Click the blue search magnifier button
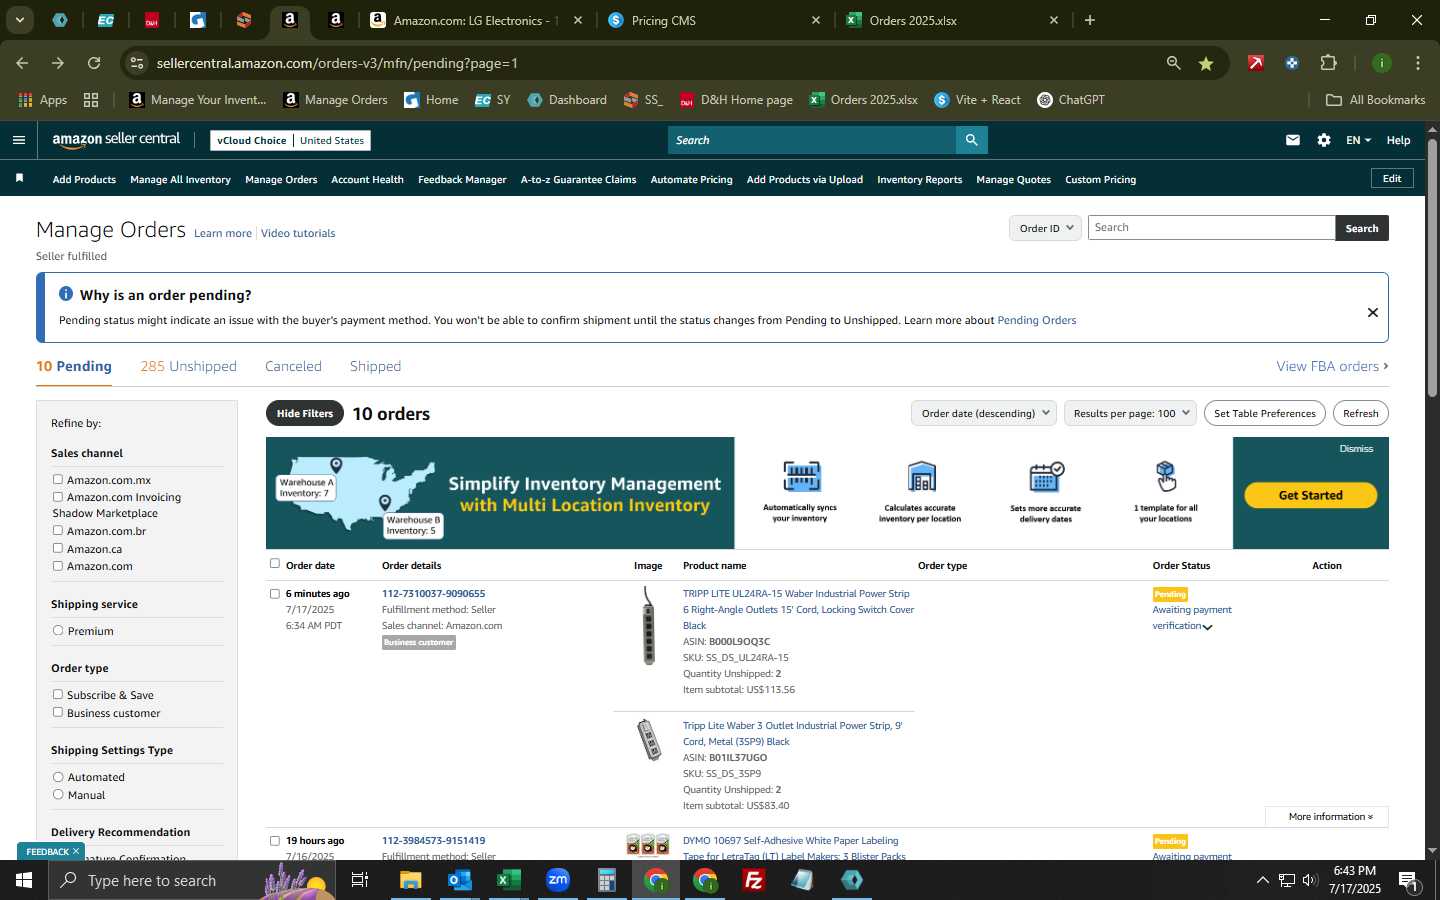The image size is (1440, 900). click(x=971, y=140)
